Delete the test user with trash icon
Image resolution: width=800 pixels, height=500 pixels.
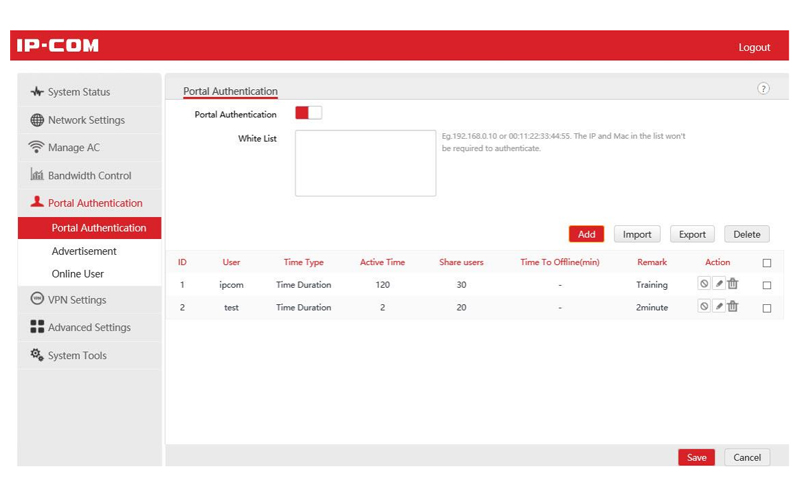pos(733,306)
